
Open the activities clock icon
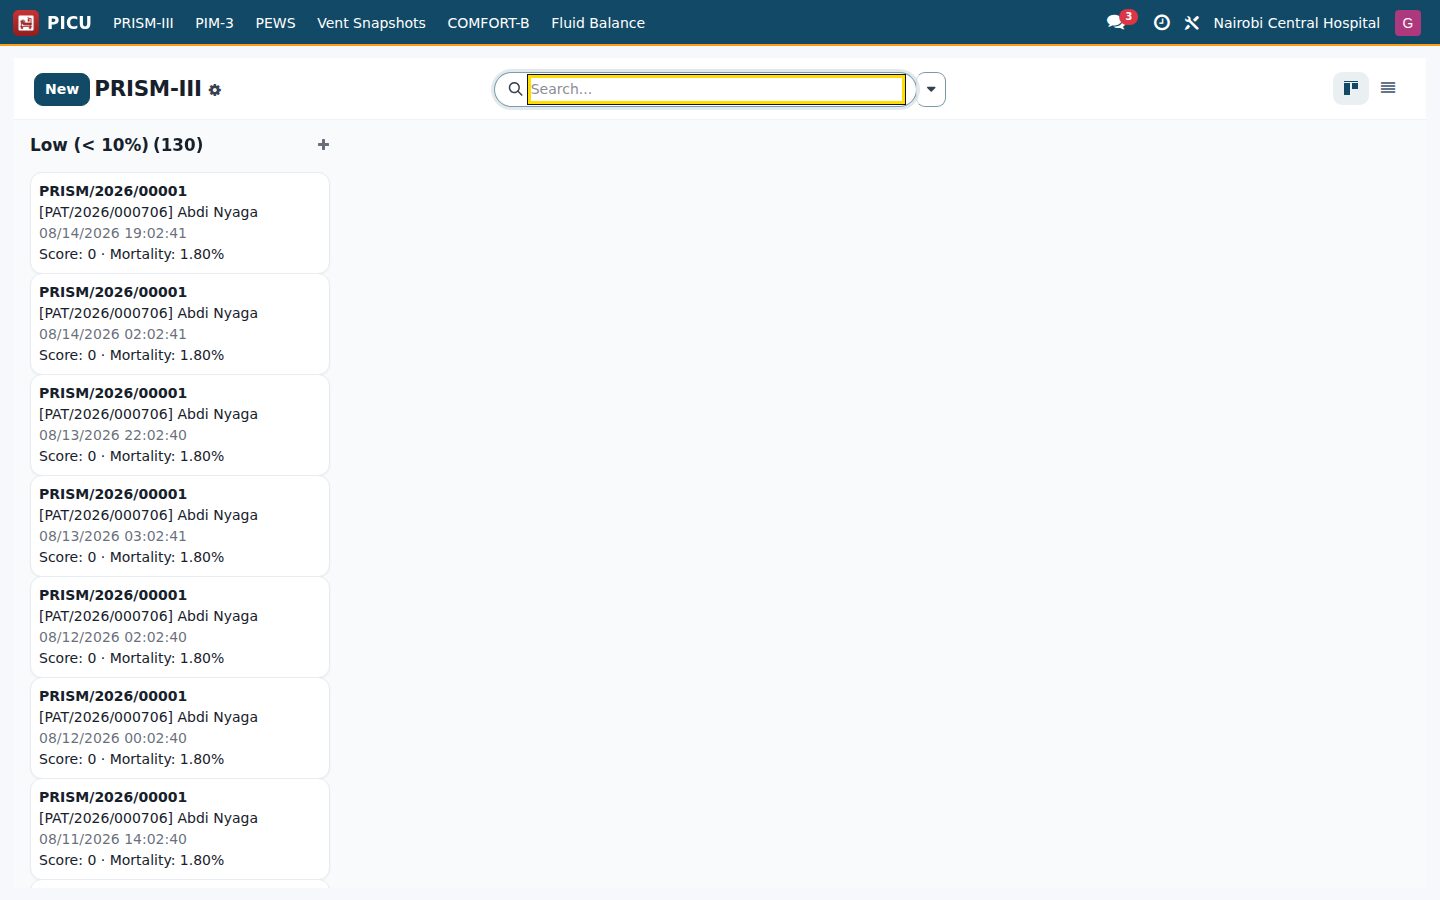1161,22
